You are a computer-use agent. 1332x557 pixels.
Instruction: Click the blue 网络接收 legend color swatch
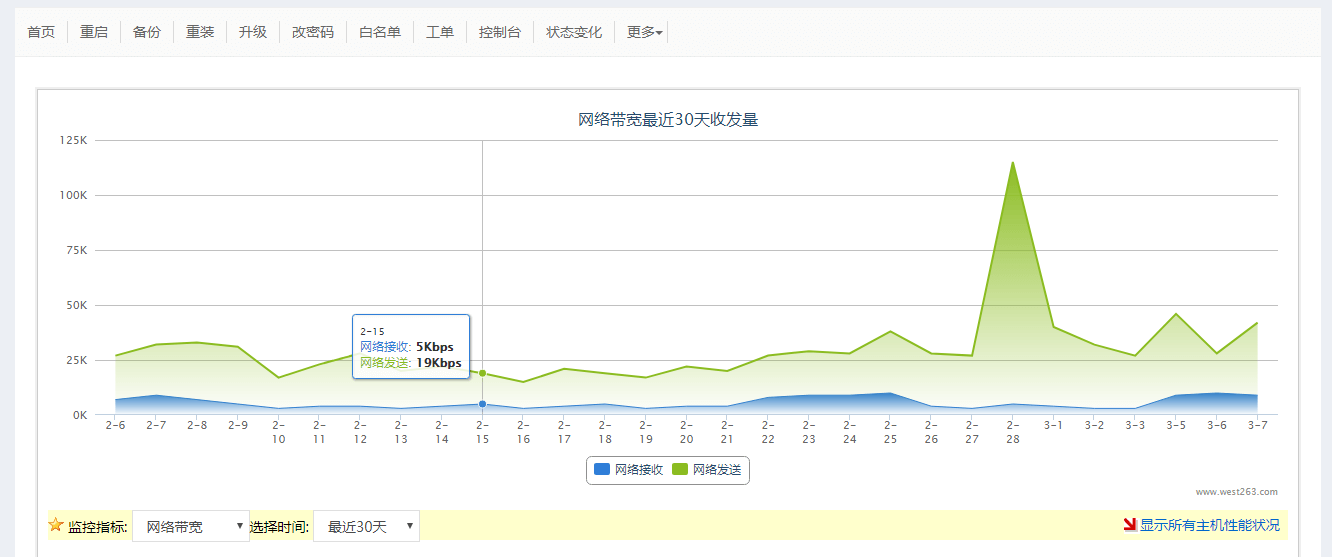click(x=602, y=469)
